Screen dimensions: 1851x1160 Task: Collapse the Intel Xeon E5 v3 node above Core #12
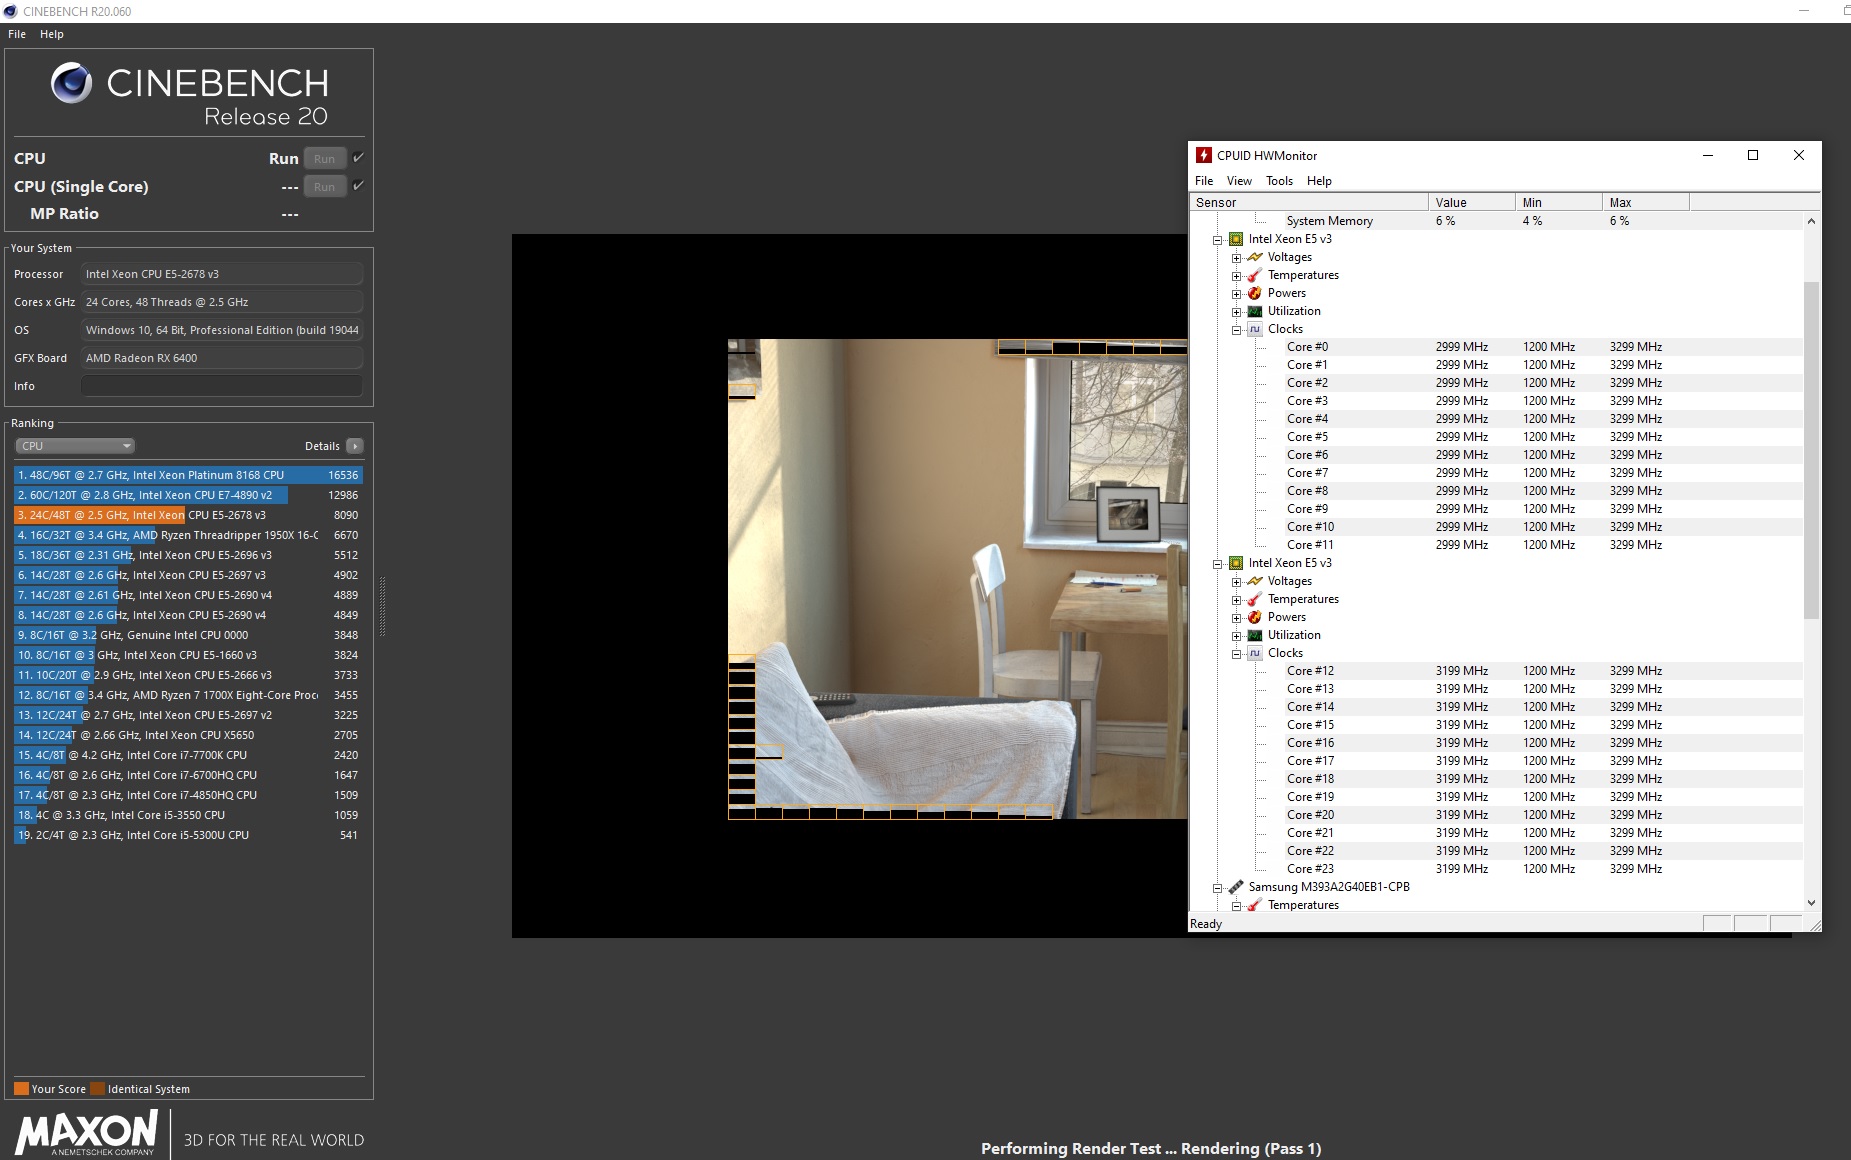point(1218,564)
